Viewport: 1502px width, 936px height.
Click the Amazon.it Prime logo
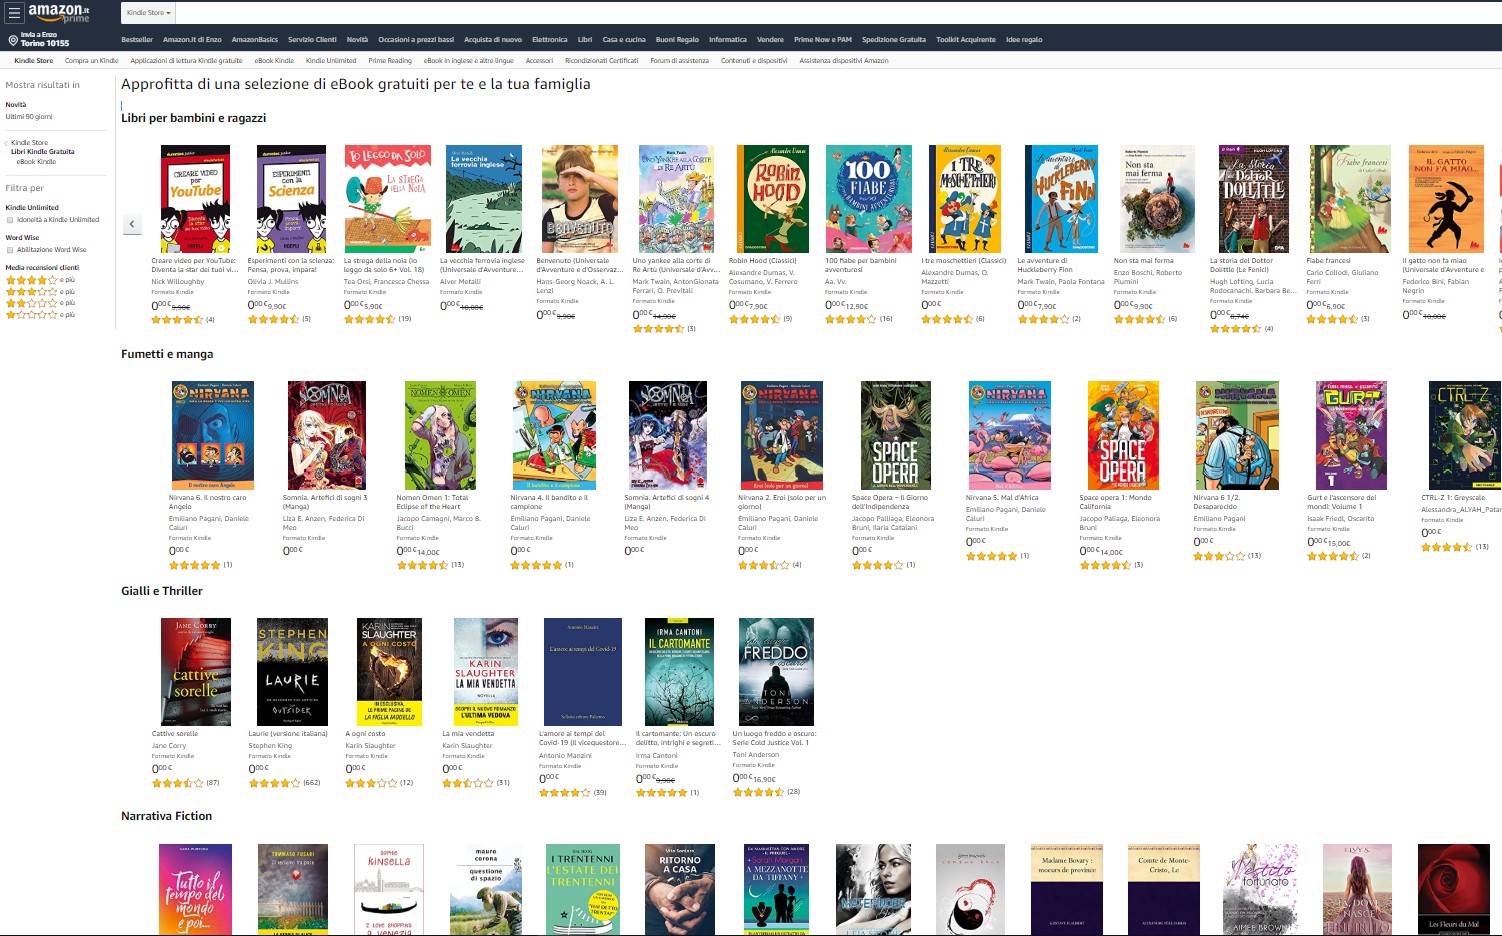(59, 12)
